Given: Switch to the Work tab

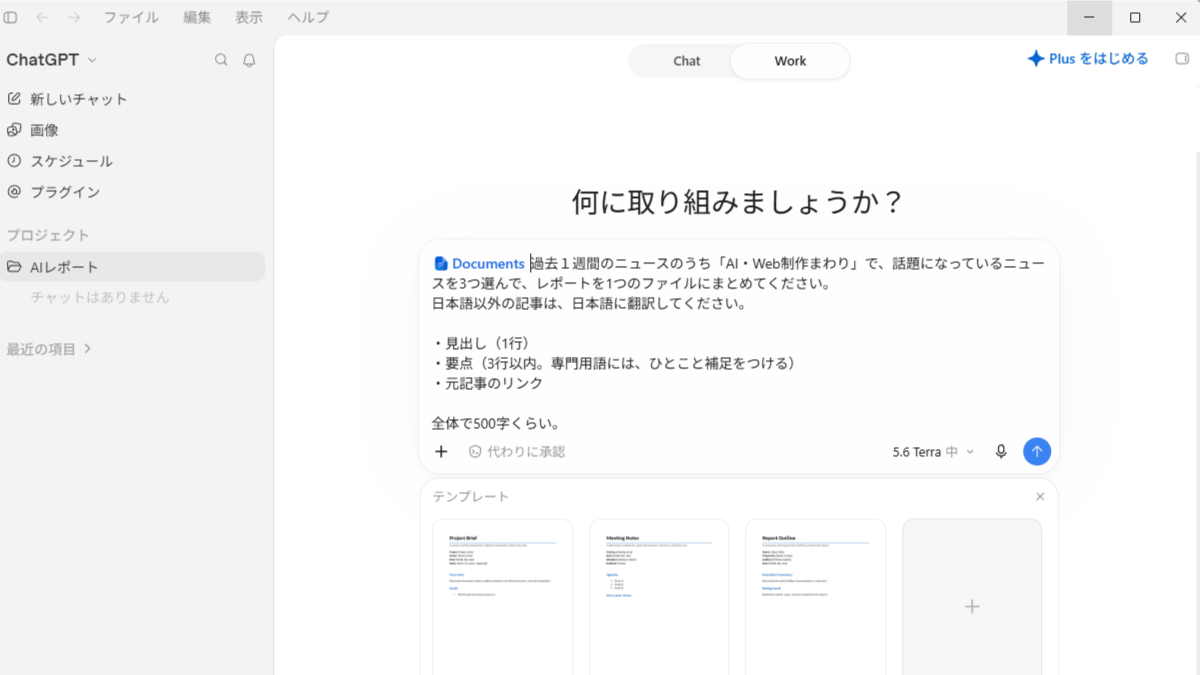Looking at the screenshot, I should coord(790,61).
